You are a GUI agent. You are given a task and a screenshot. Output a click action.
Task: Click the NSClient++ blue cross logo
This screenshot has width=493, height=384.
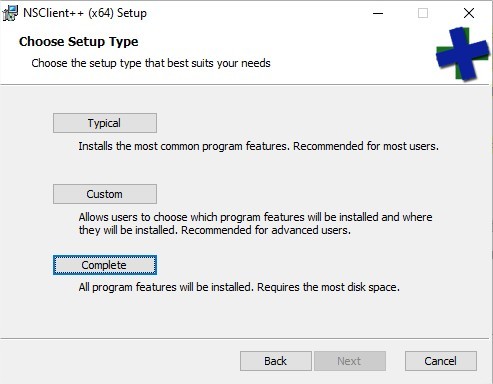pos(462,54)
